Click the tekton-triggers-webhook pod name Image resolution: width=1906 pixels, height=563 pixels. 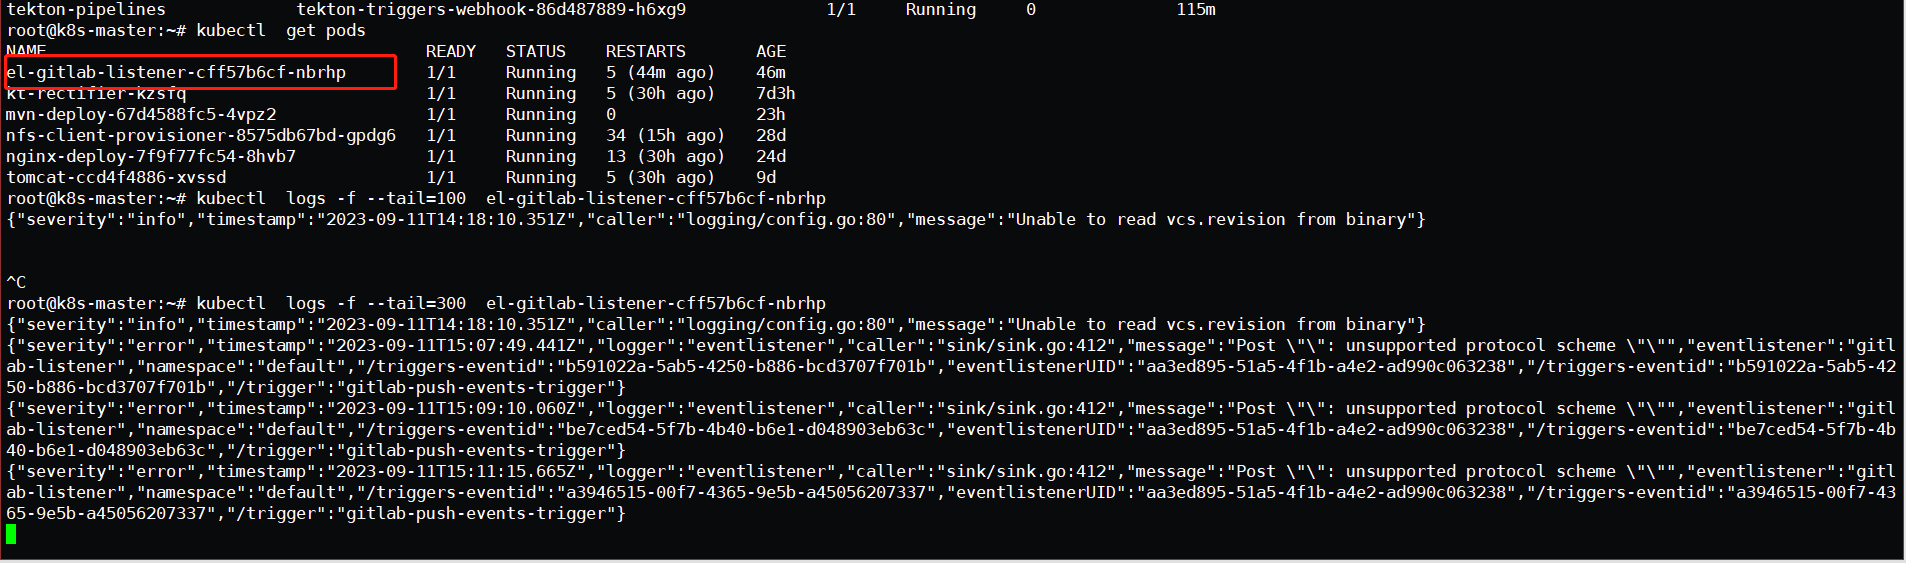[x=491, y=9]
